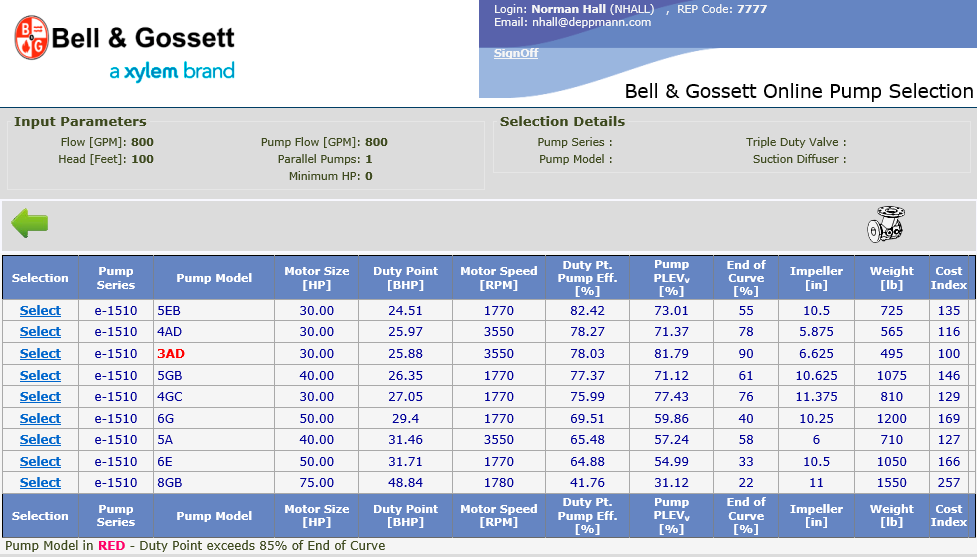Screen dimensions: 977x557
Task: Click bottom Cost Index footer header
Action: click(x=949, y=516)
